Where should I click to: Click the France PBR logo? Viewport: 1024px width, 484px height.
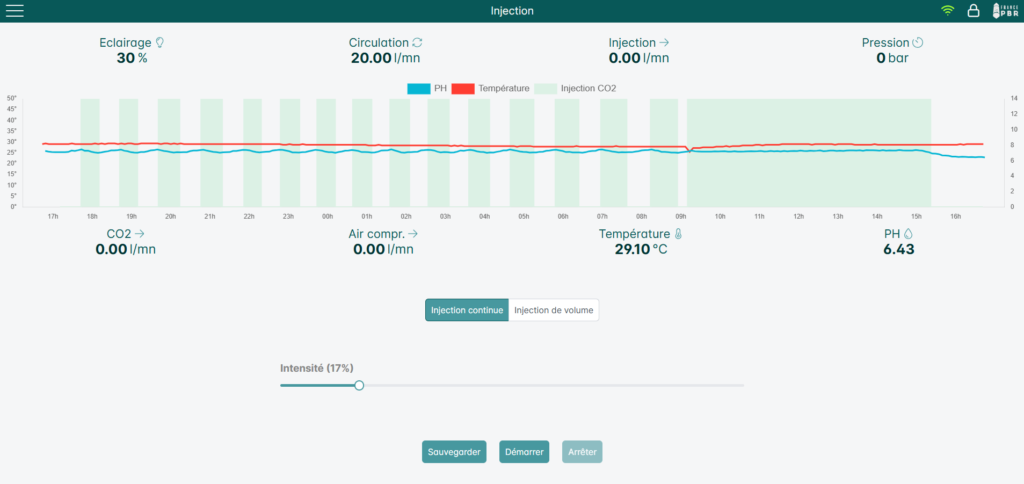point(1005,10)
